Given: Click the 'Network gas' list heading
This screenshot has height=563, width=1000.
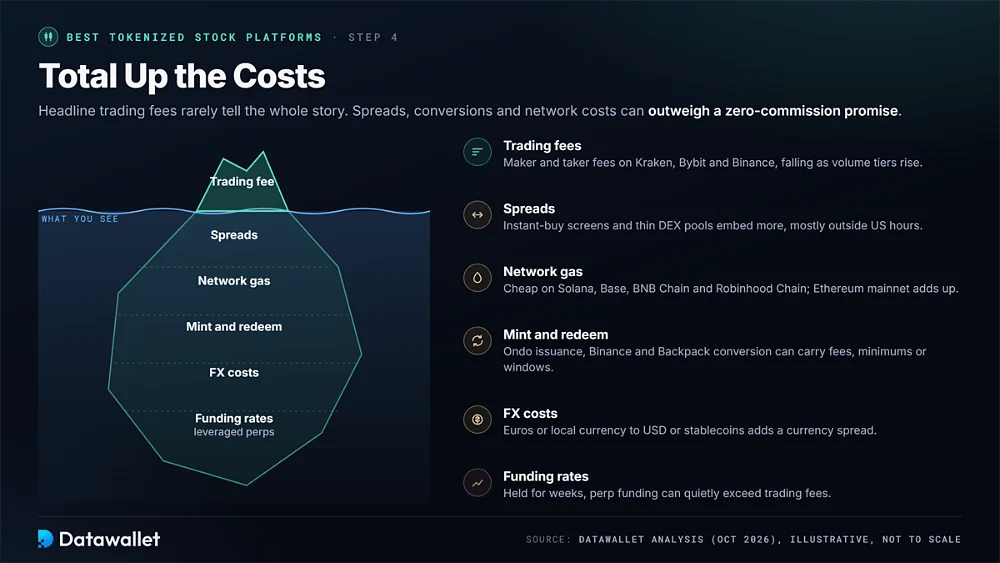Looking at the screenshot, I should [543, 272].
